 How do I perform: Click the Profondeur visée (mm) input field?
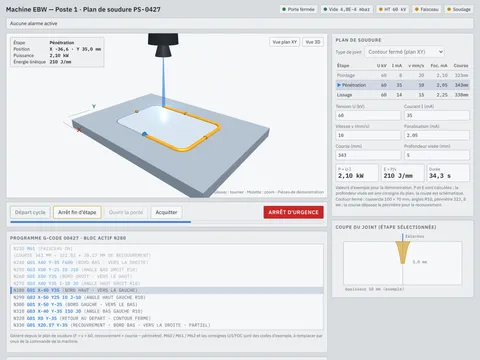click(437, 155)
